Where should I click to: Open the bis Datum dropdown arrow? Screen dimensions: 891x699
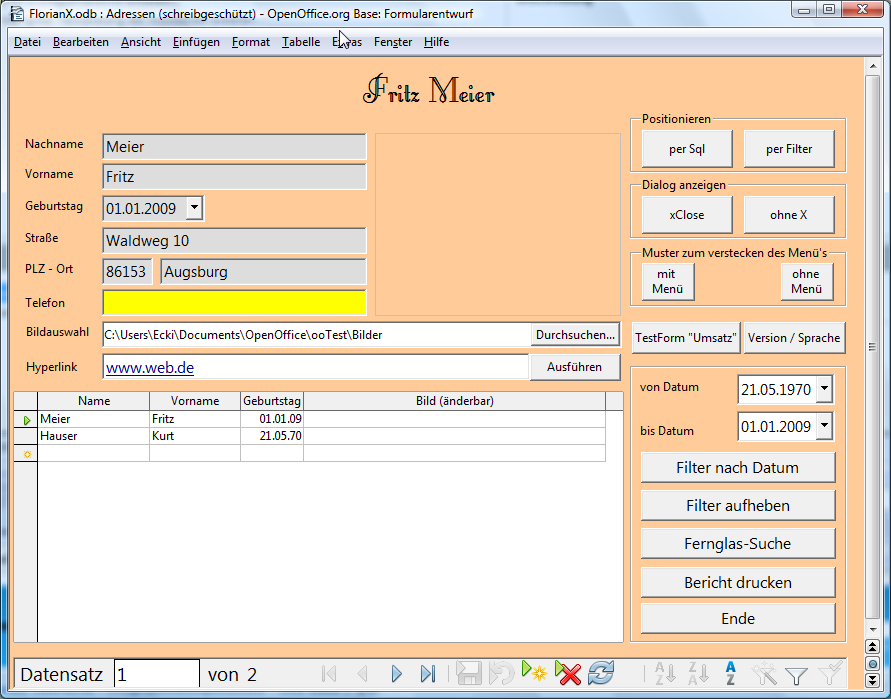824,426
